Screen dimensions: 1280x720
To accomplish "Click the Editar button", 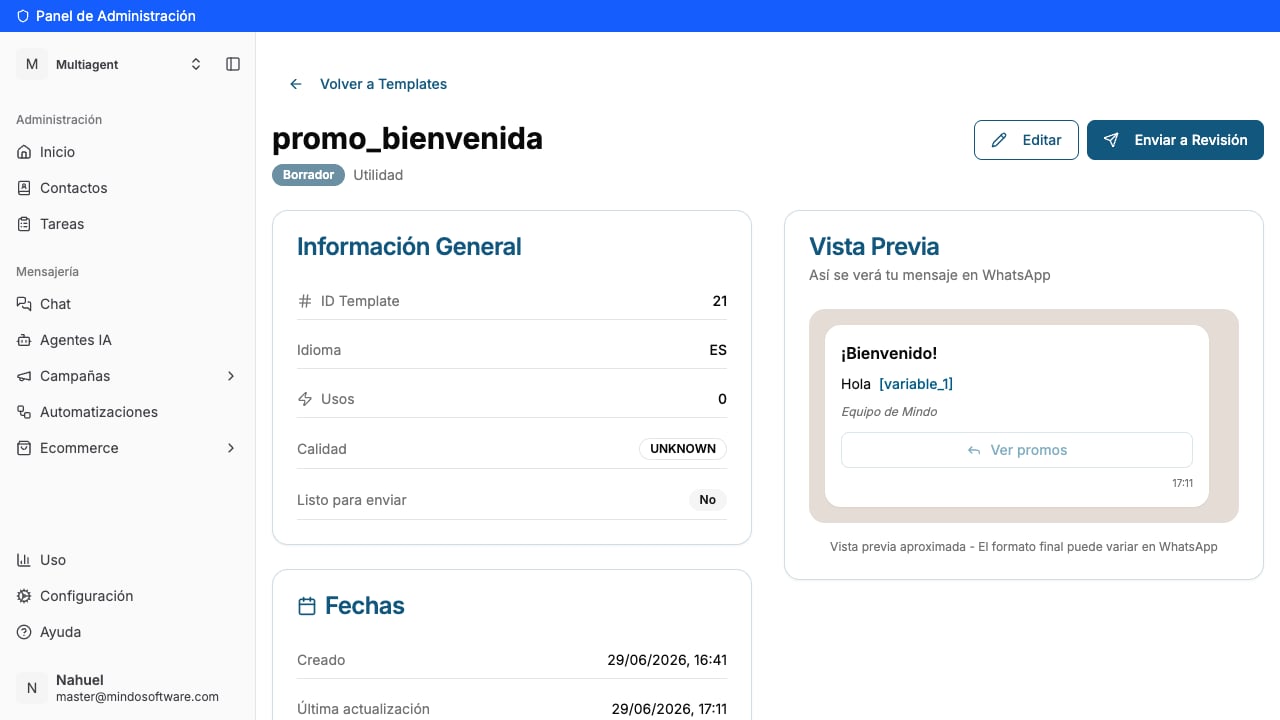I will (1026, 140).
